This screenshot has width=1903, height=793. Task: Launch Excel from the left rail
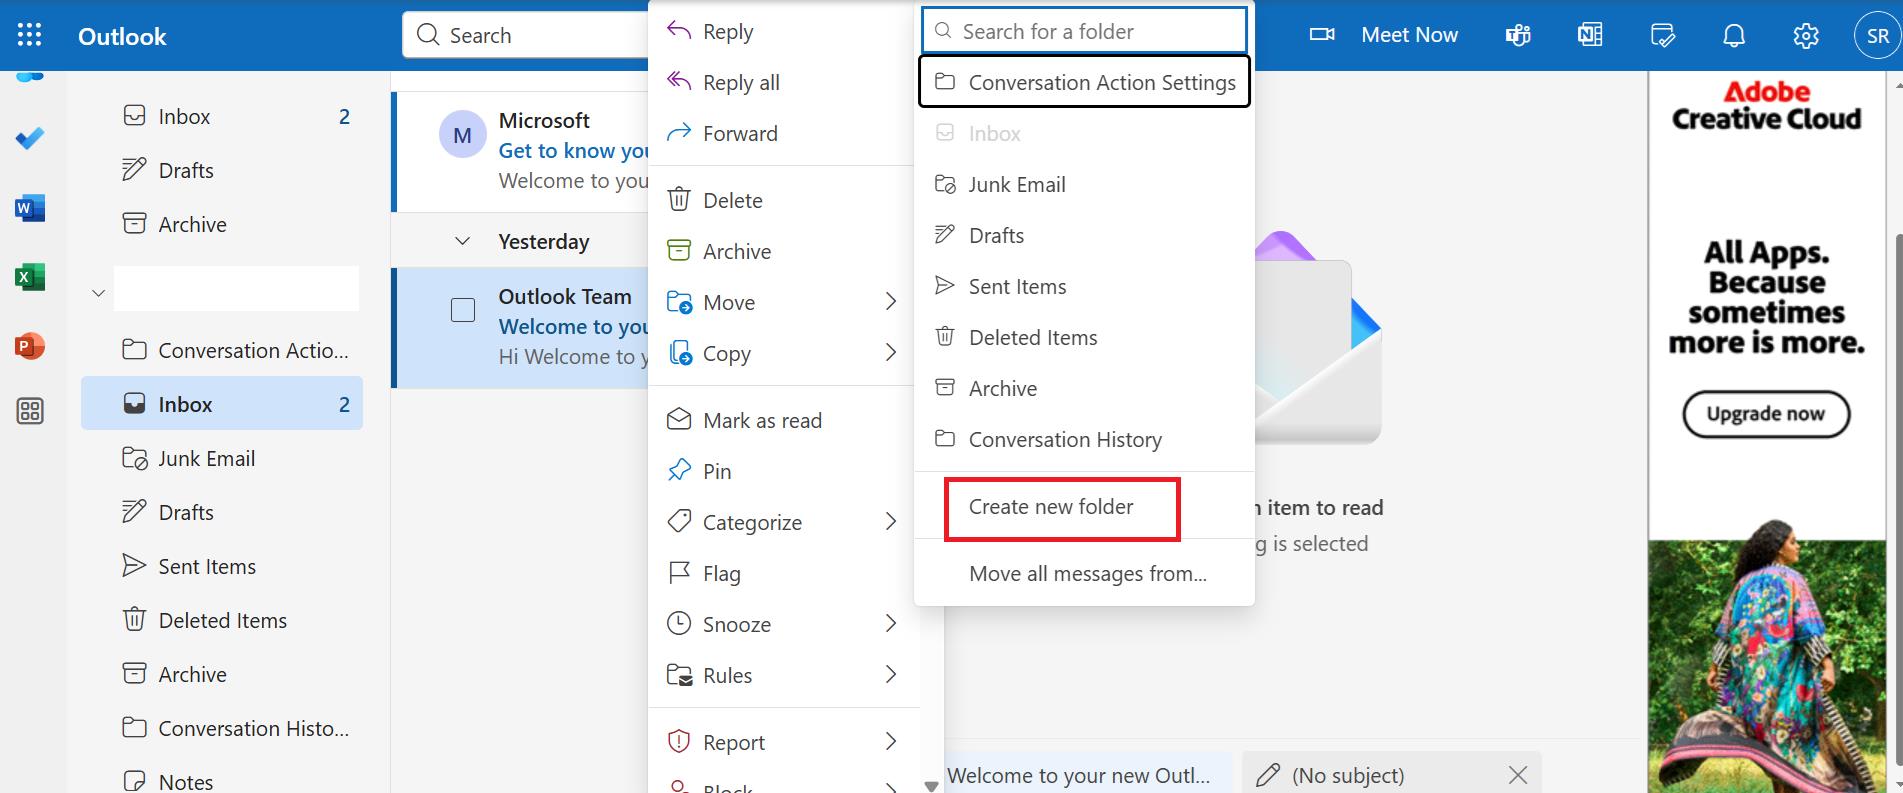pos(30,277)
